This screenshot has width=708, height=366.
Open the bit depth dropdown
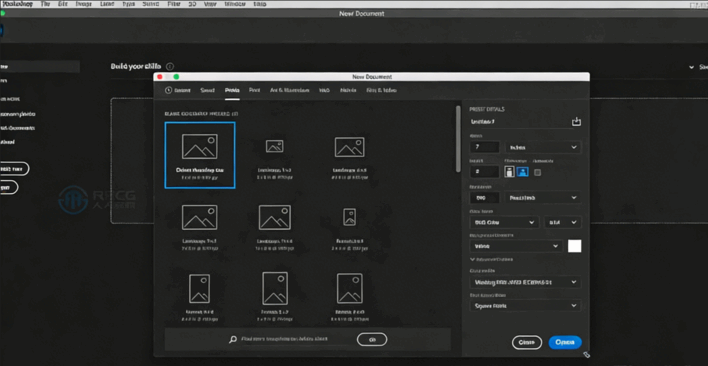563,222
